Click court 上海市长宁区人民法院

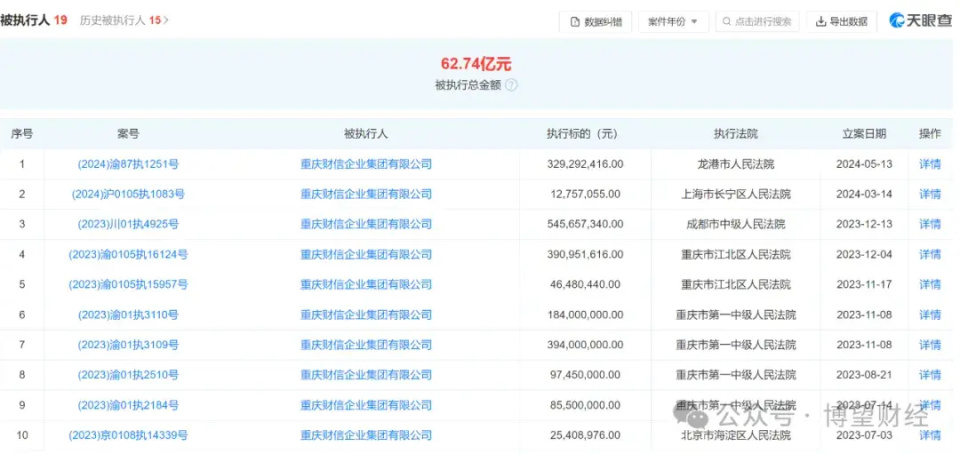pyautogui.click(x=735, y=194)
